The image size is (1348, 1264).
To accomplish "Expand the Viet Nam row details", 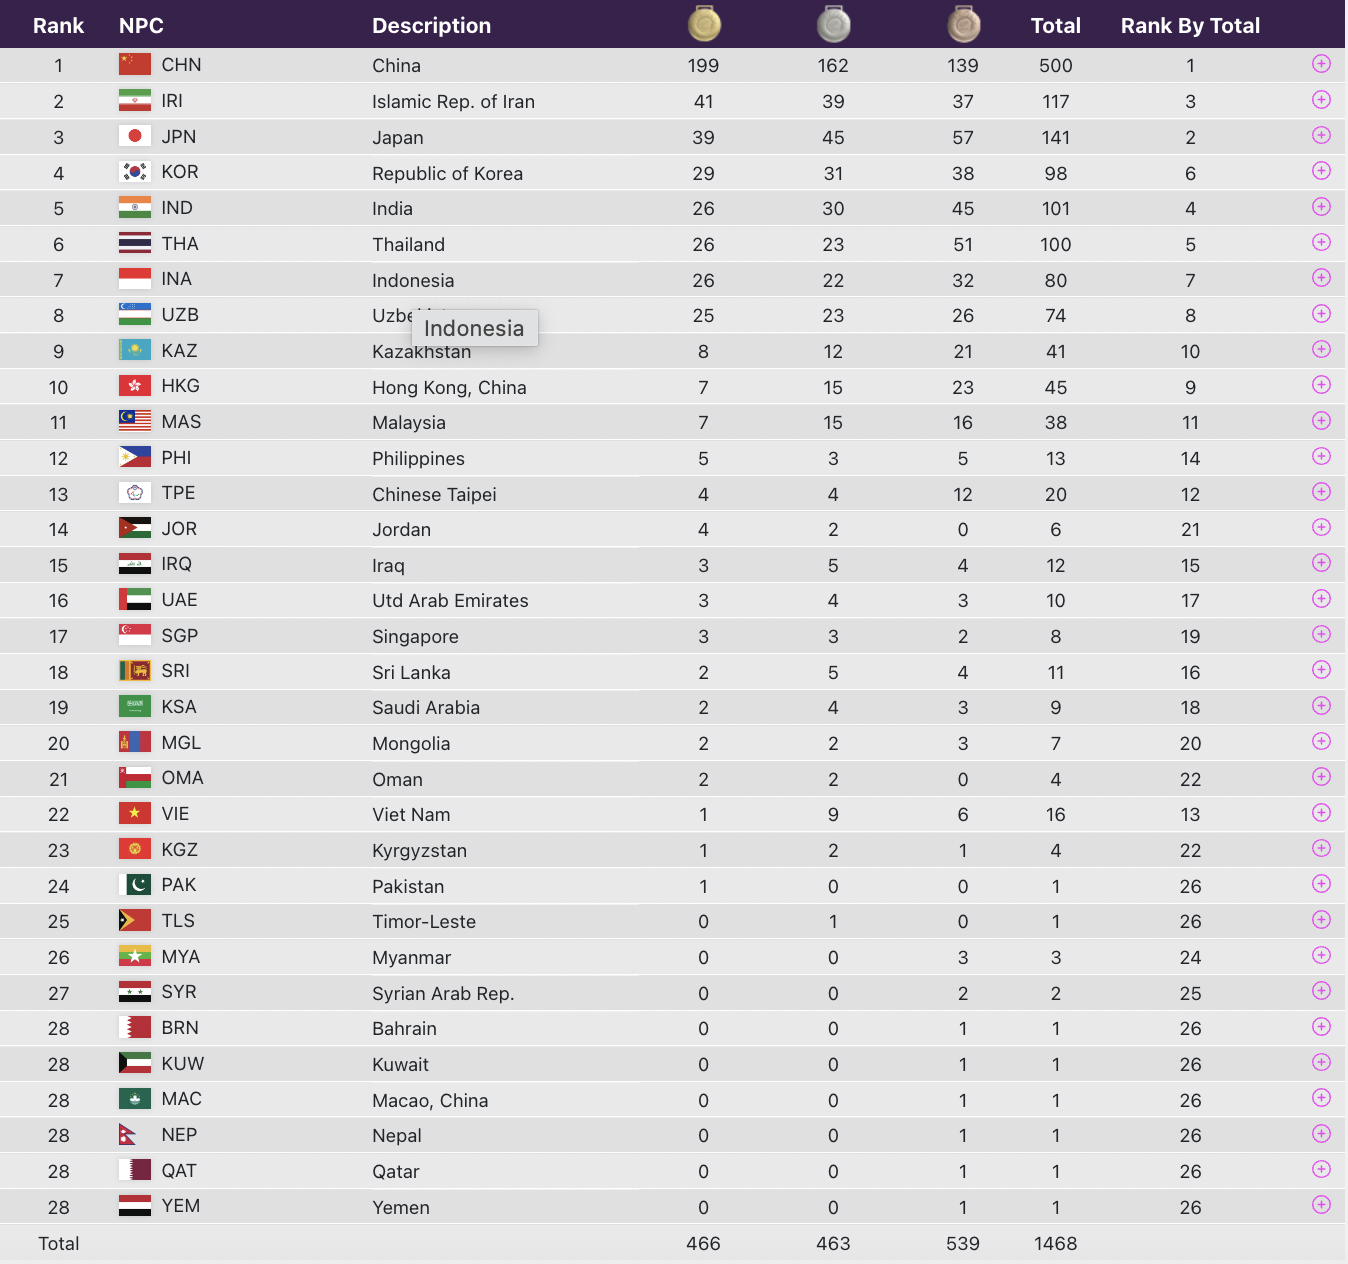I will [1321, 813].
